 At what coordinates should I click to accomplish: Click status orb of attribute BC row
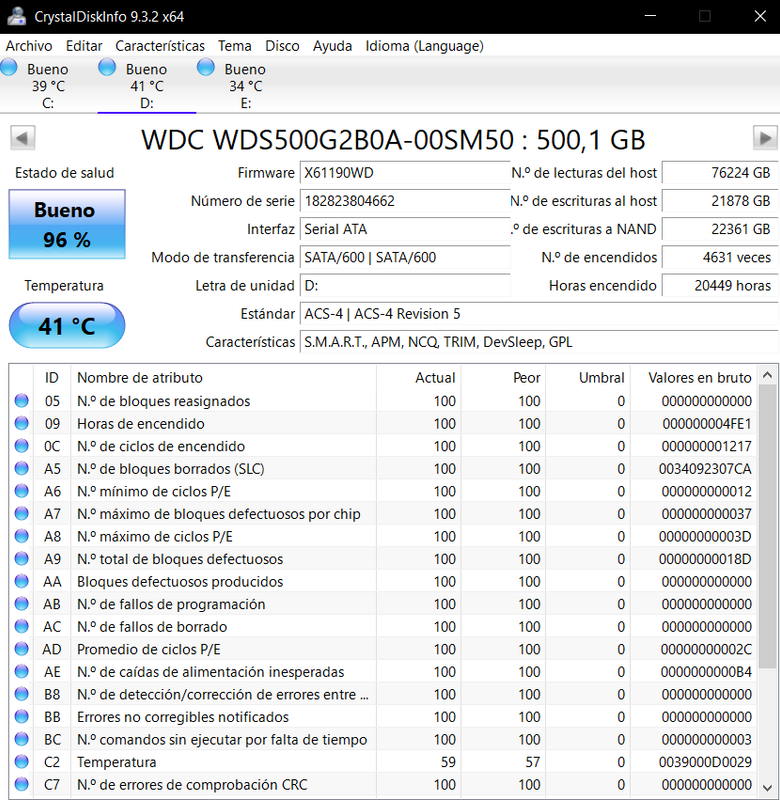tap(21, 739)
